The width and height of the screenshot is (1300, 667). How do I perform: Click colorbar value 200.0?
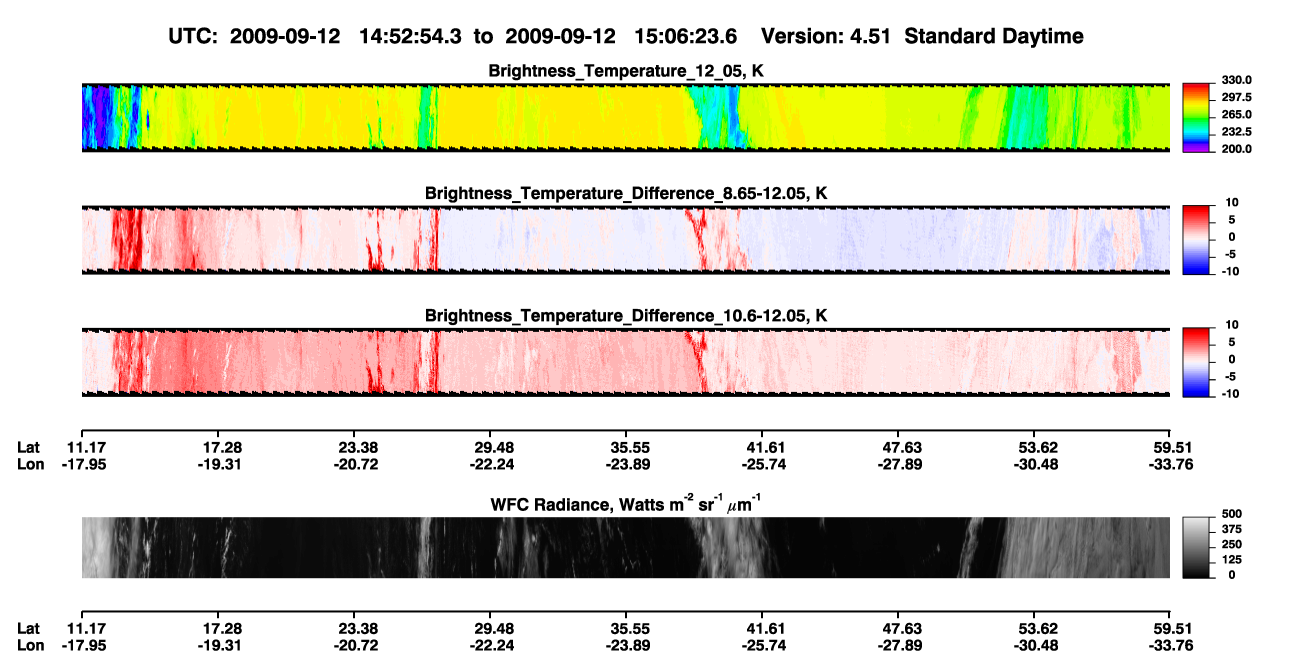pos(1235,149)
